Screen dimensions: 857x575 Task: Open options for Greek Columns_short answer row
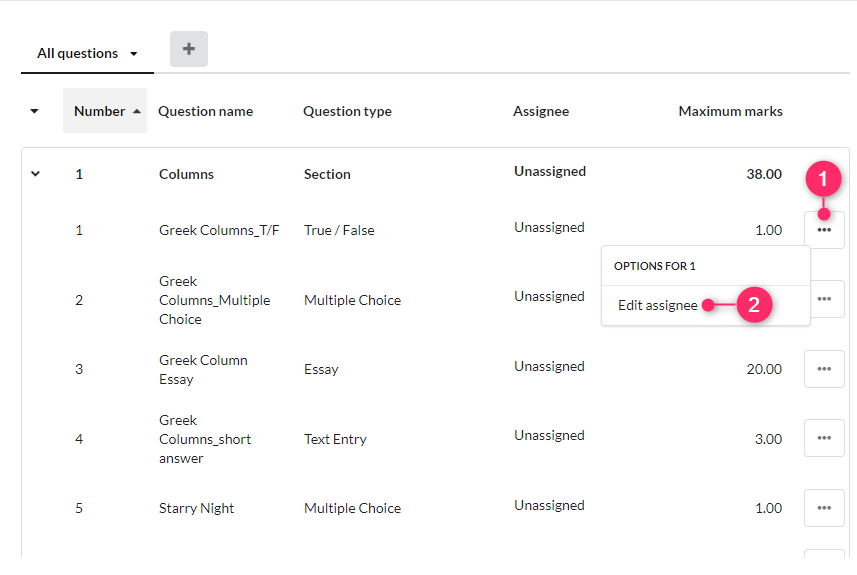click(824, 438)
